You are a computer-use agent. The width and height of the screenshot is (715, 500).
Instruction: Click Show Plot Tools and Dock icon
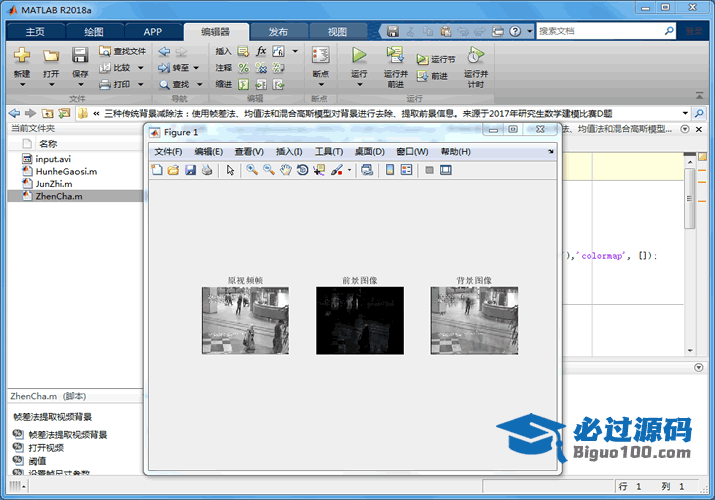click(x=446, y=170)
